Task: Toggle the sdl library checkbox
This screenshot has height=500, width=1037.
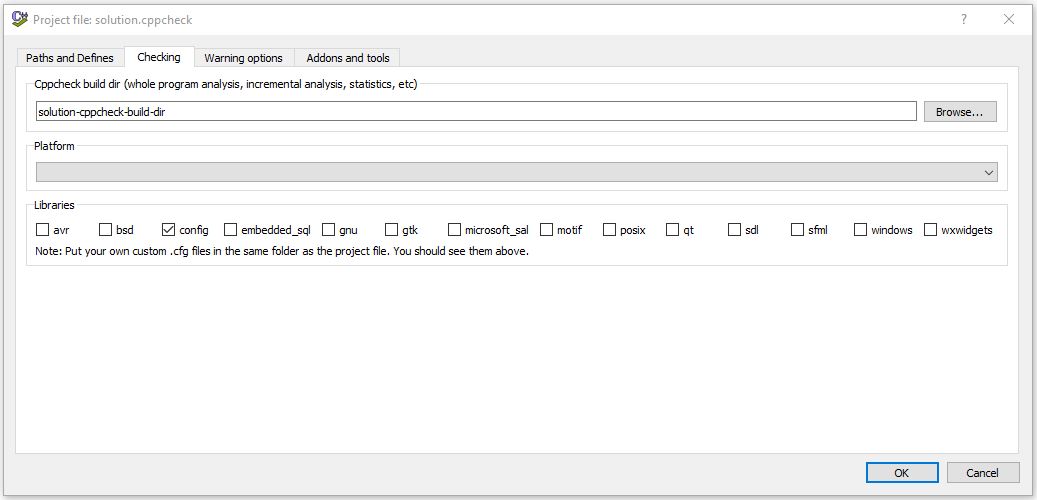Action: click(x=734, y=229)
